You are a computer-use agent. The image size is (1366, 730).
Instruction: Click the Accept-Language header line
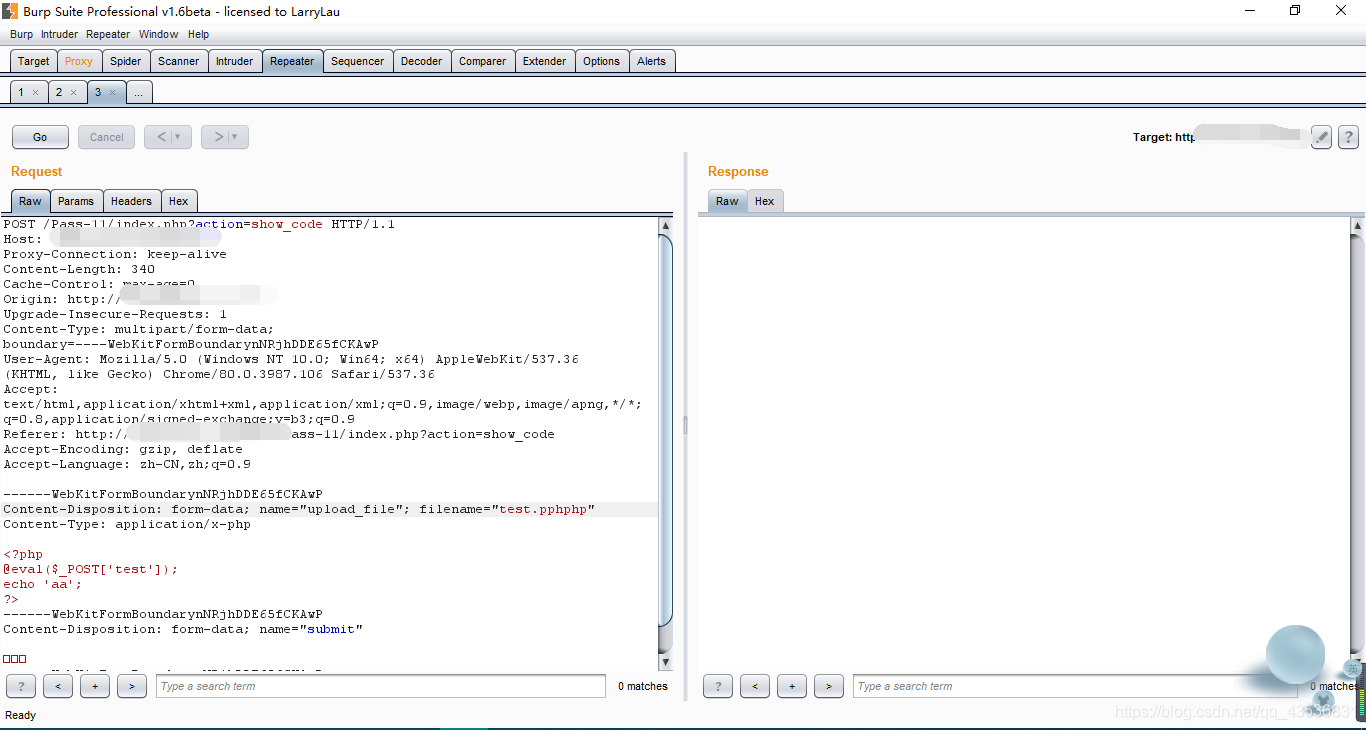(x=127, y=464)
